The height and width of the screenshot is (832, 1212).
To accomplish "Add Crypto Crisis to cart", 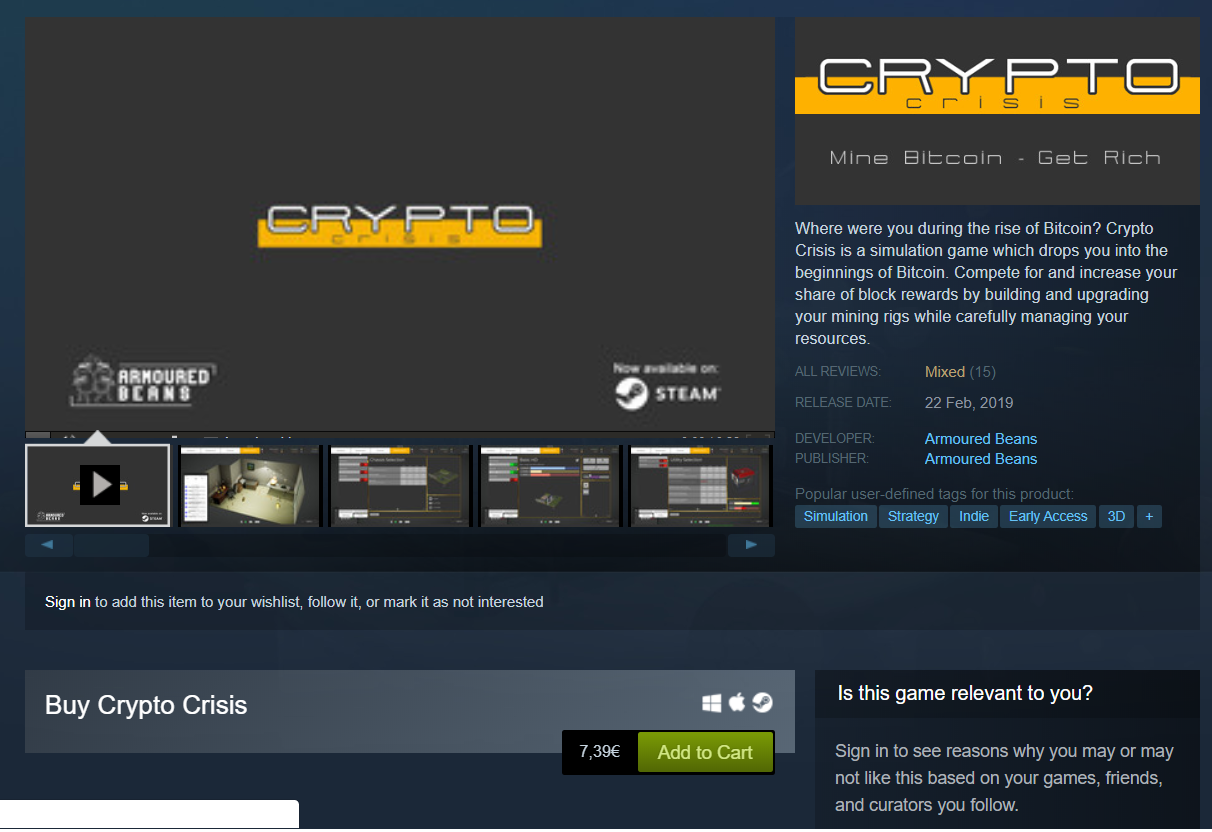I will (705, 753).
